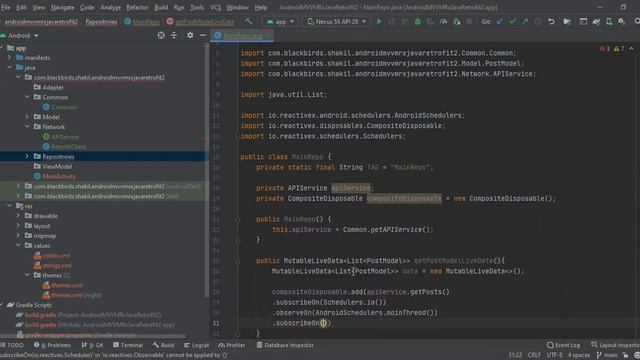Viewport: 640px width, 360px height.
Task: Open the Build menu
Action: [161, 7]
